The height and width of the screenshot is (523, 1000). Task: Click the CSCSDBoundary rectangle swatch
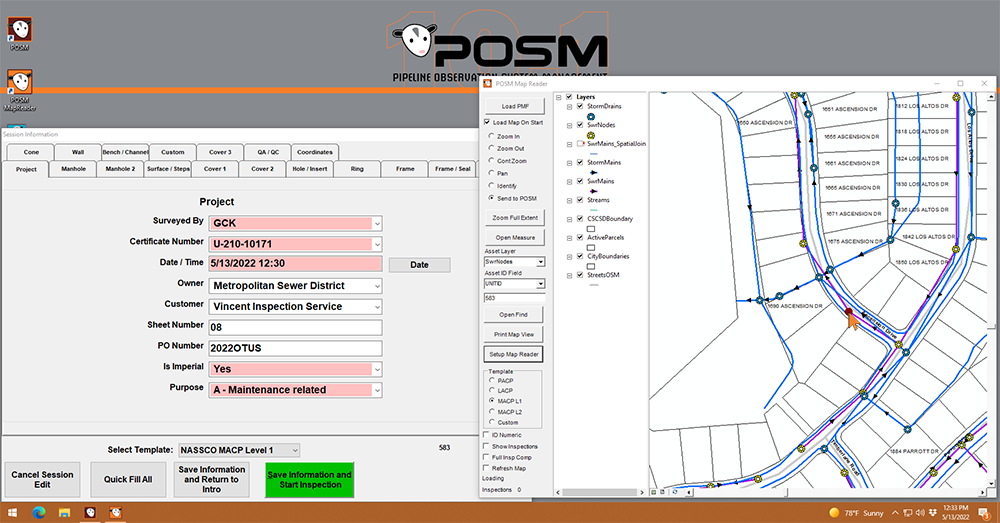pos(591,228)
